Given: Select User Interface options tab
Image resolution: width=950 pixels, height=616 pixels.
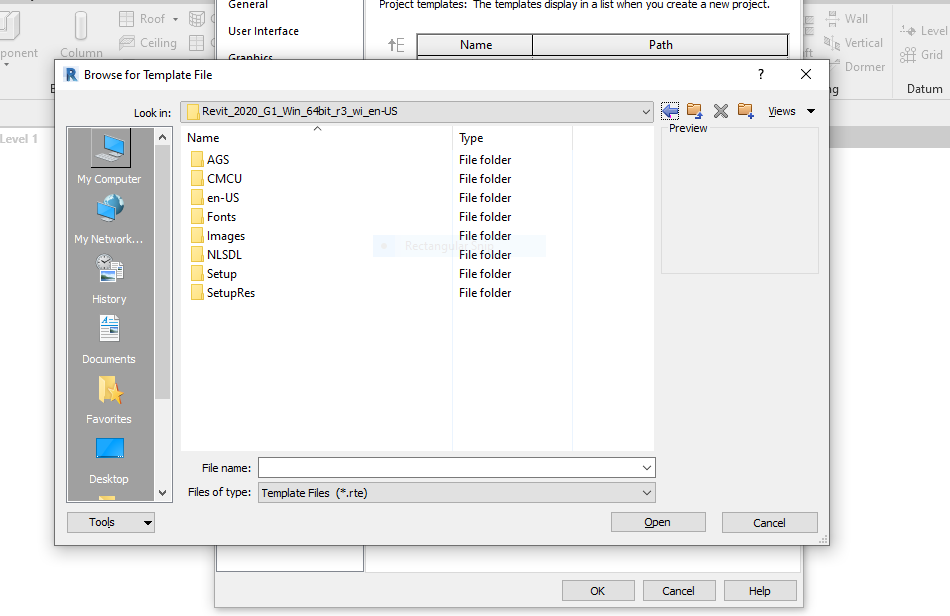Looking at the screenshot, I should 264,31.
